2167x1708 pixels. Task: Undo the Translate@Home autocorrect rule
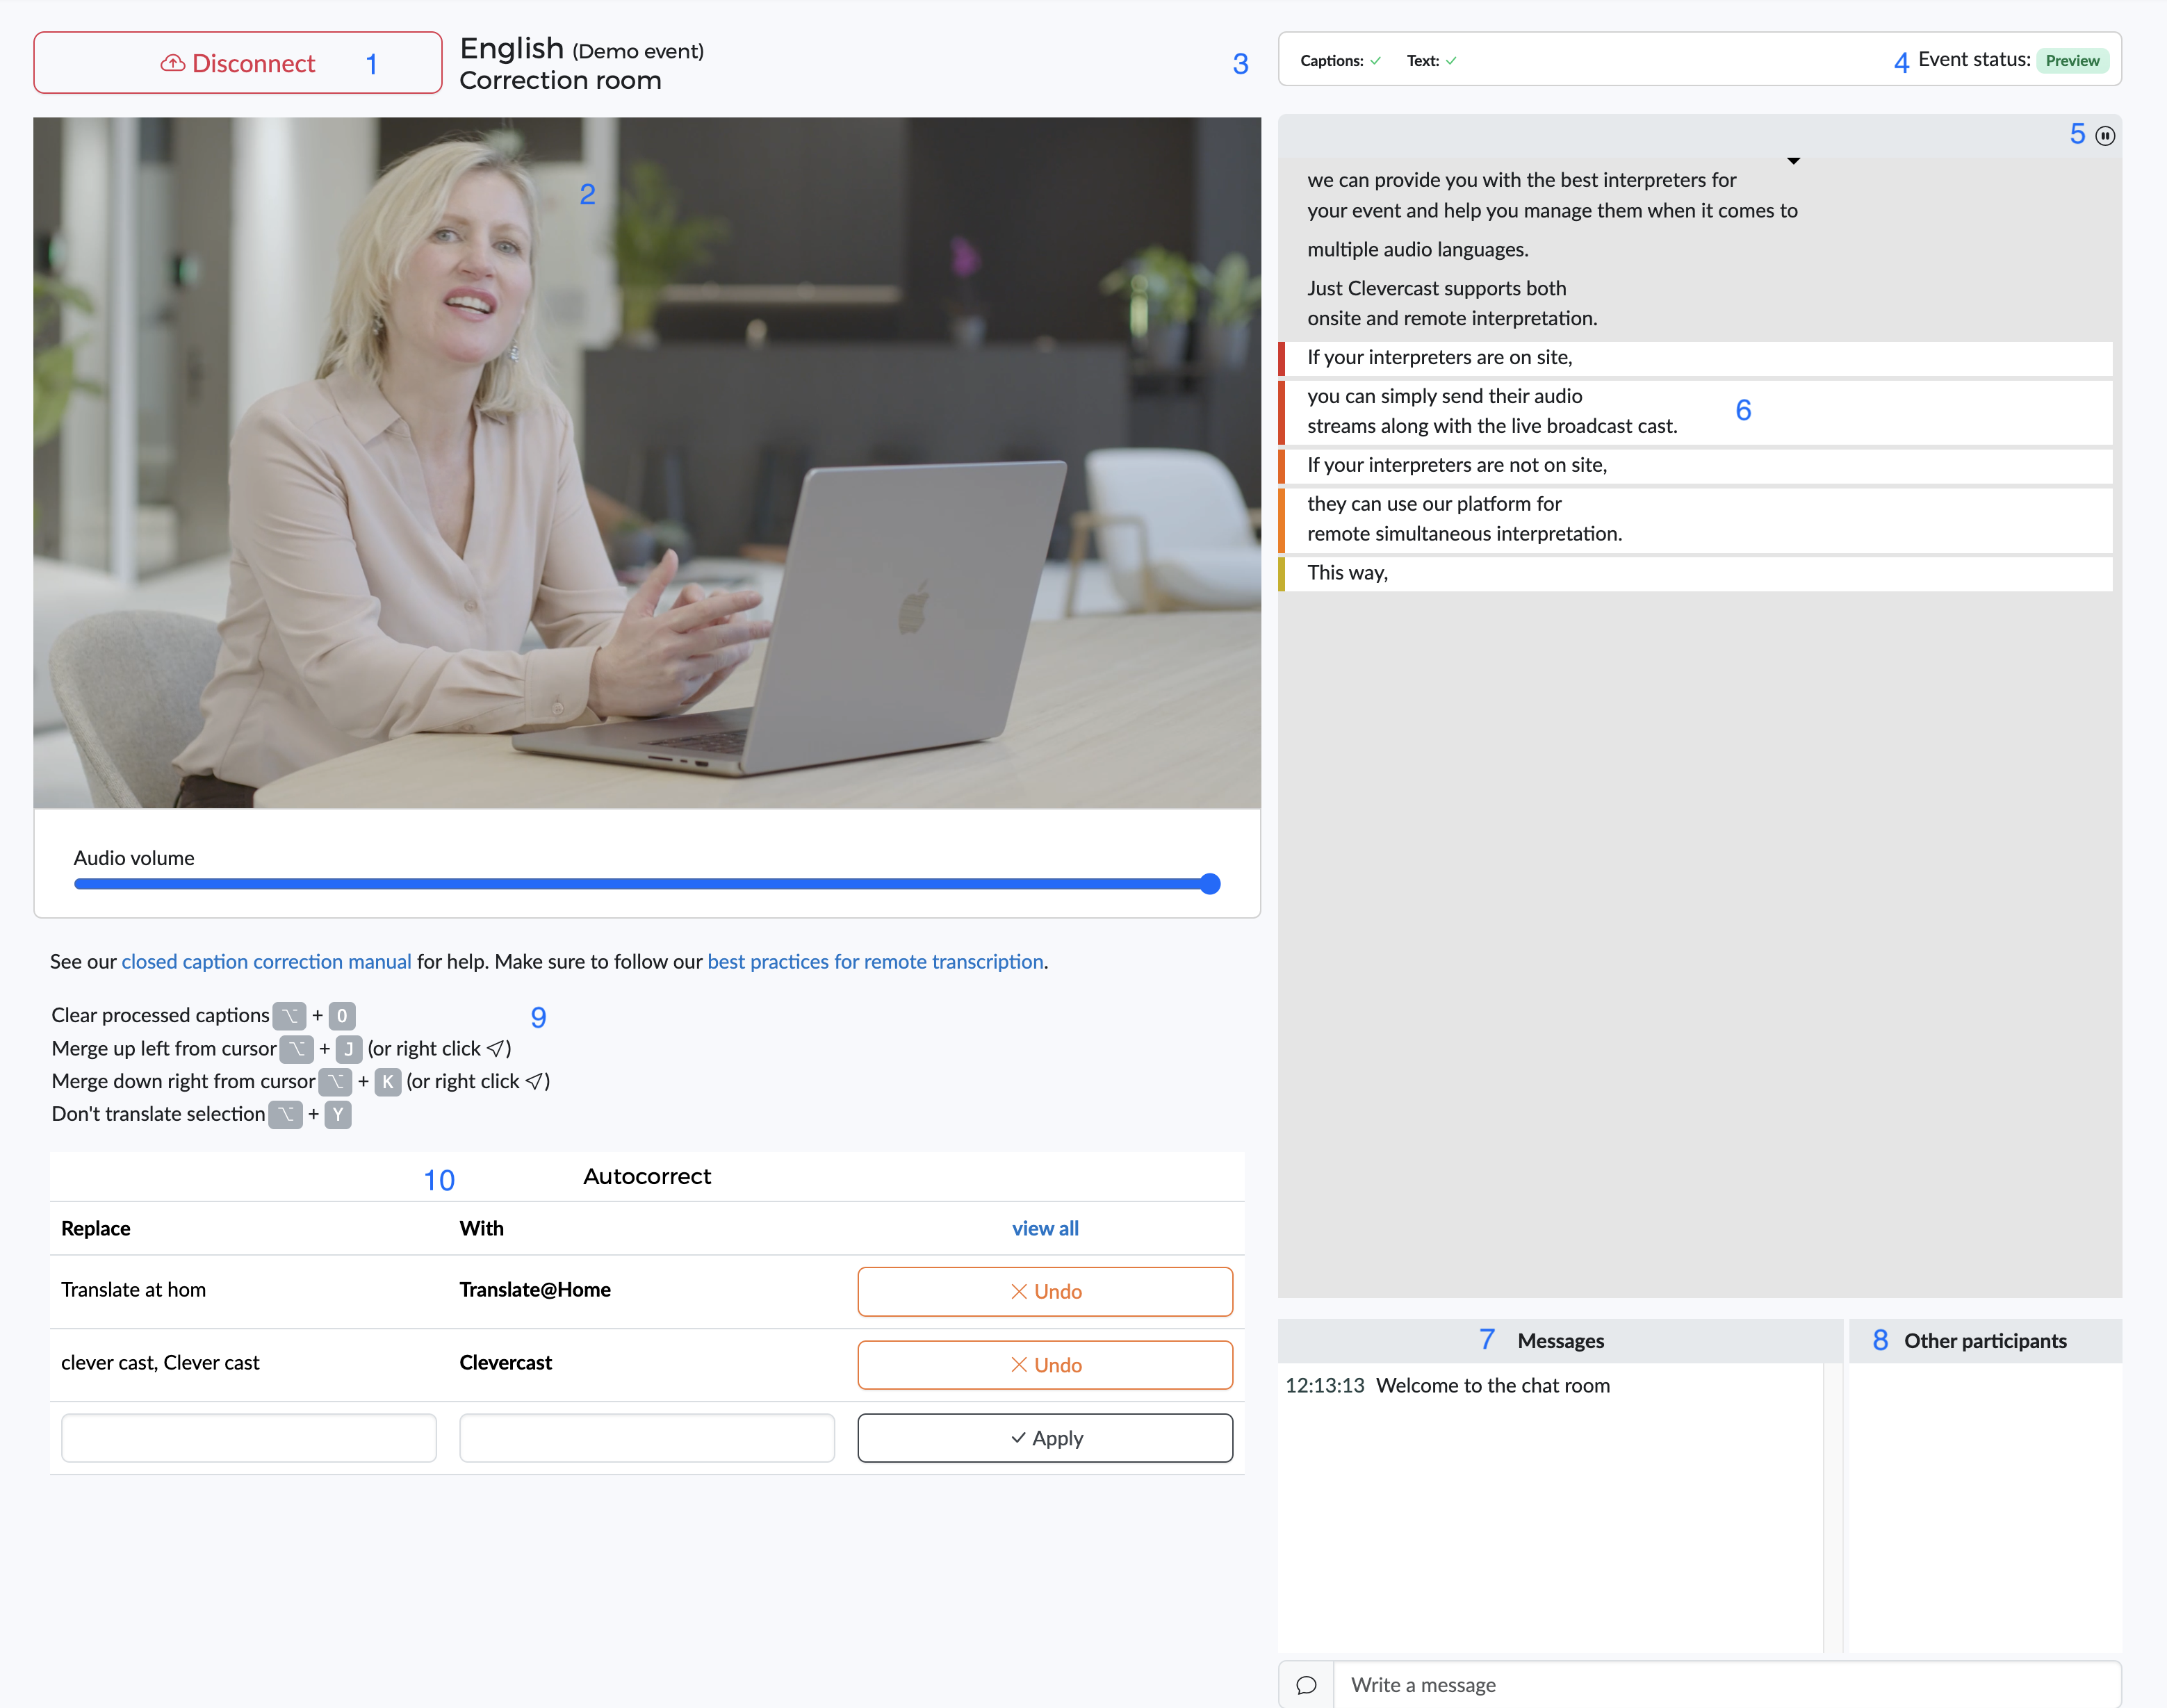coord(1045,1291)
